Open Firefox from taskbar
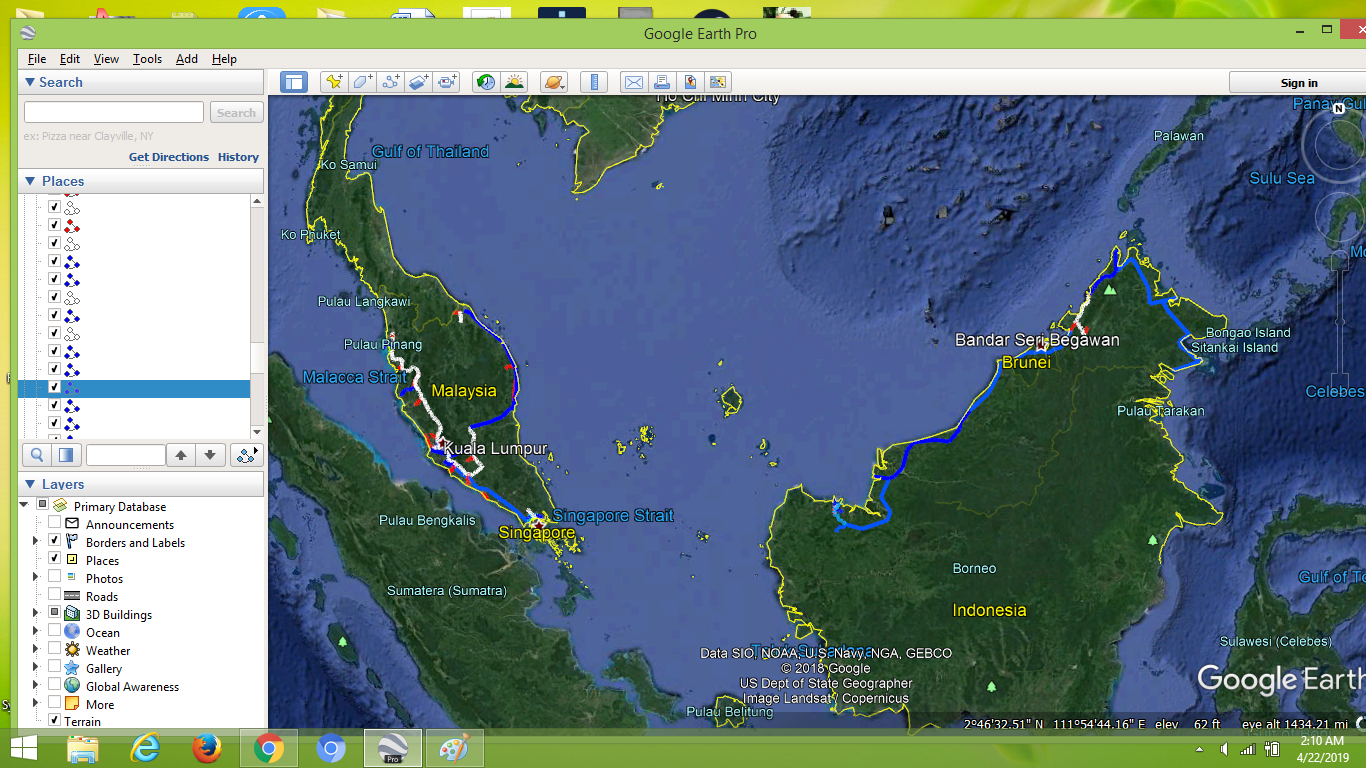Image resolution: width=1366 pixels, height=768 pixels. point(207,748)
